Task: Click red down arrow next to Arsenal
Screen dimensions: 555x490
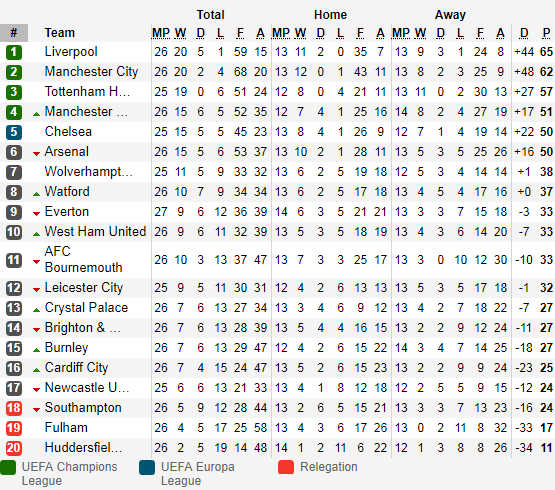Action: (x=36, y=154)
